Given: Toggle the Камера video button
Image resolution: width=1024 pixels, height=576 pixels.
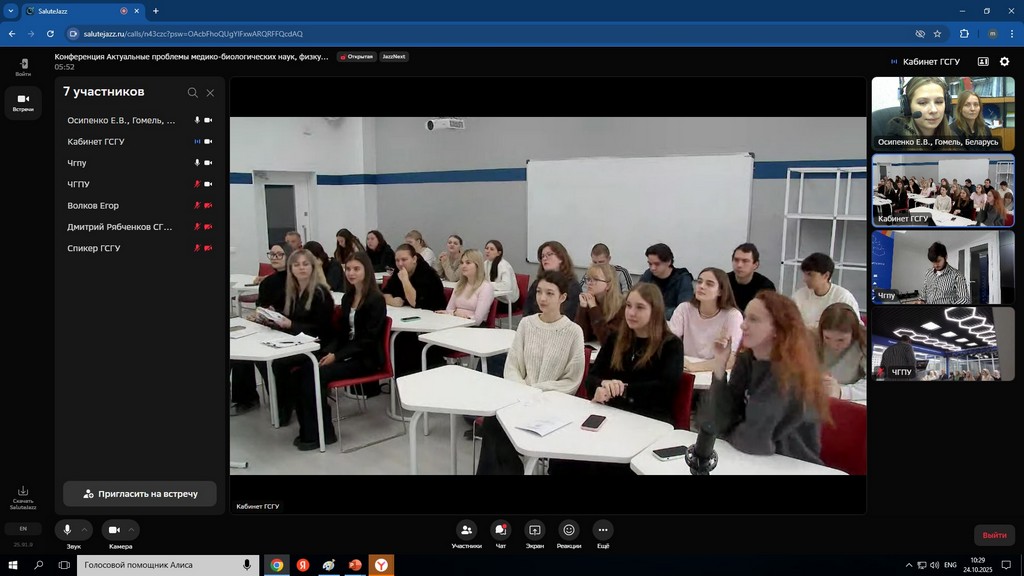Looking at the screenshot, I should click(x=114, y=530).
